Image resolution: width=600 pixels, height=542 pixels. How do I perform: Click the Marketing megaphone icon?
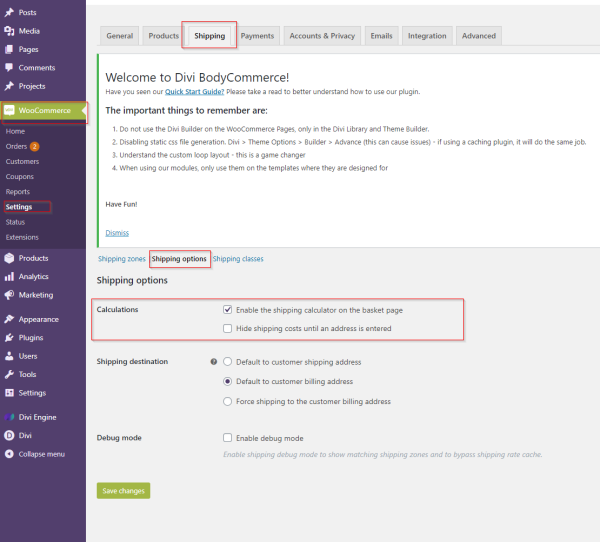(x=9, y=295)
